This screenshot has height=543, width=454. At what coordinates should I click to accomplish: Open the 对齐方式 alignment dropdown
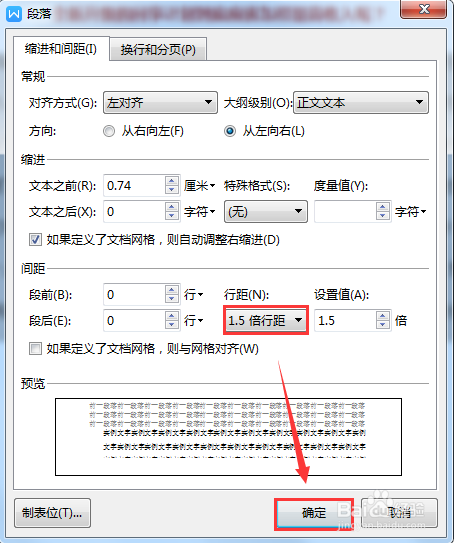click(x=160, y=103)
